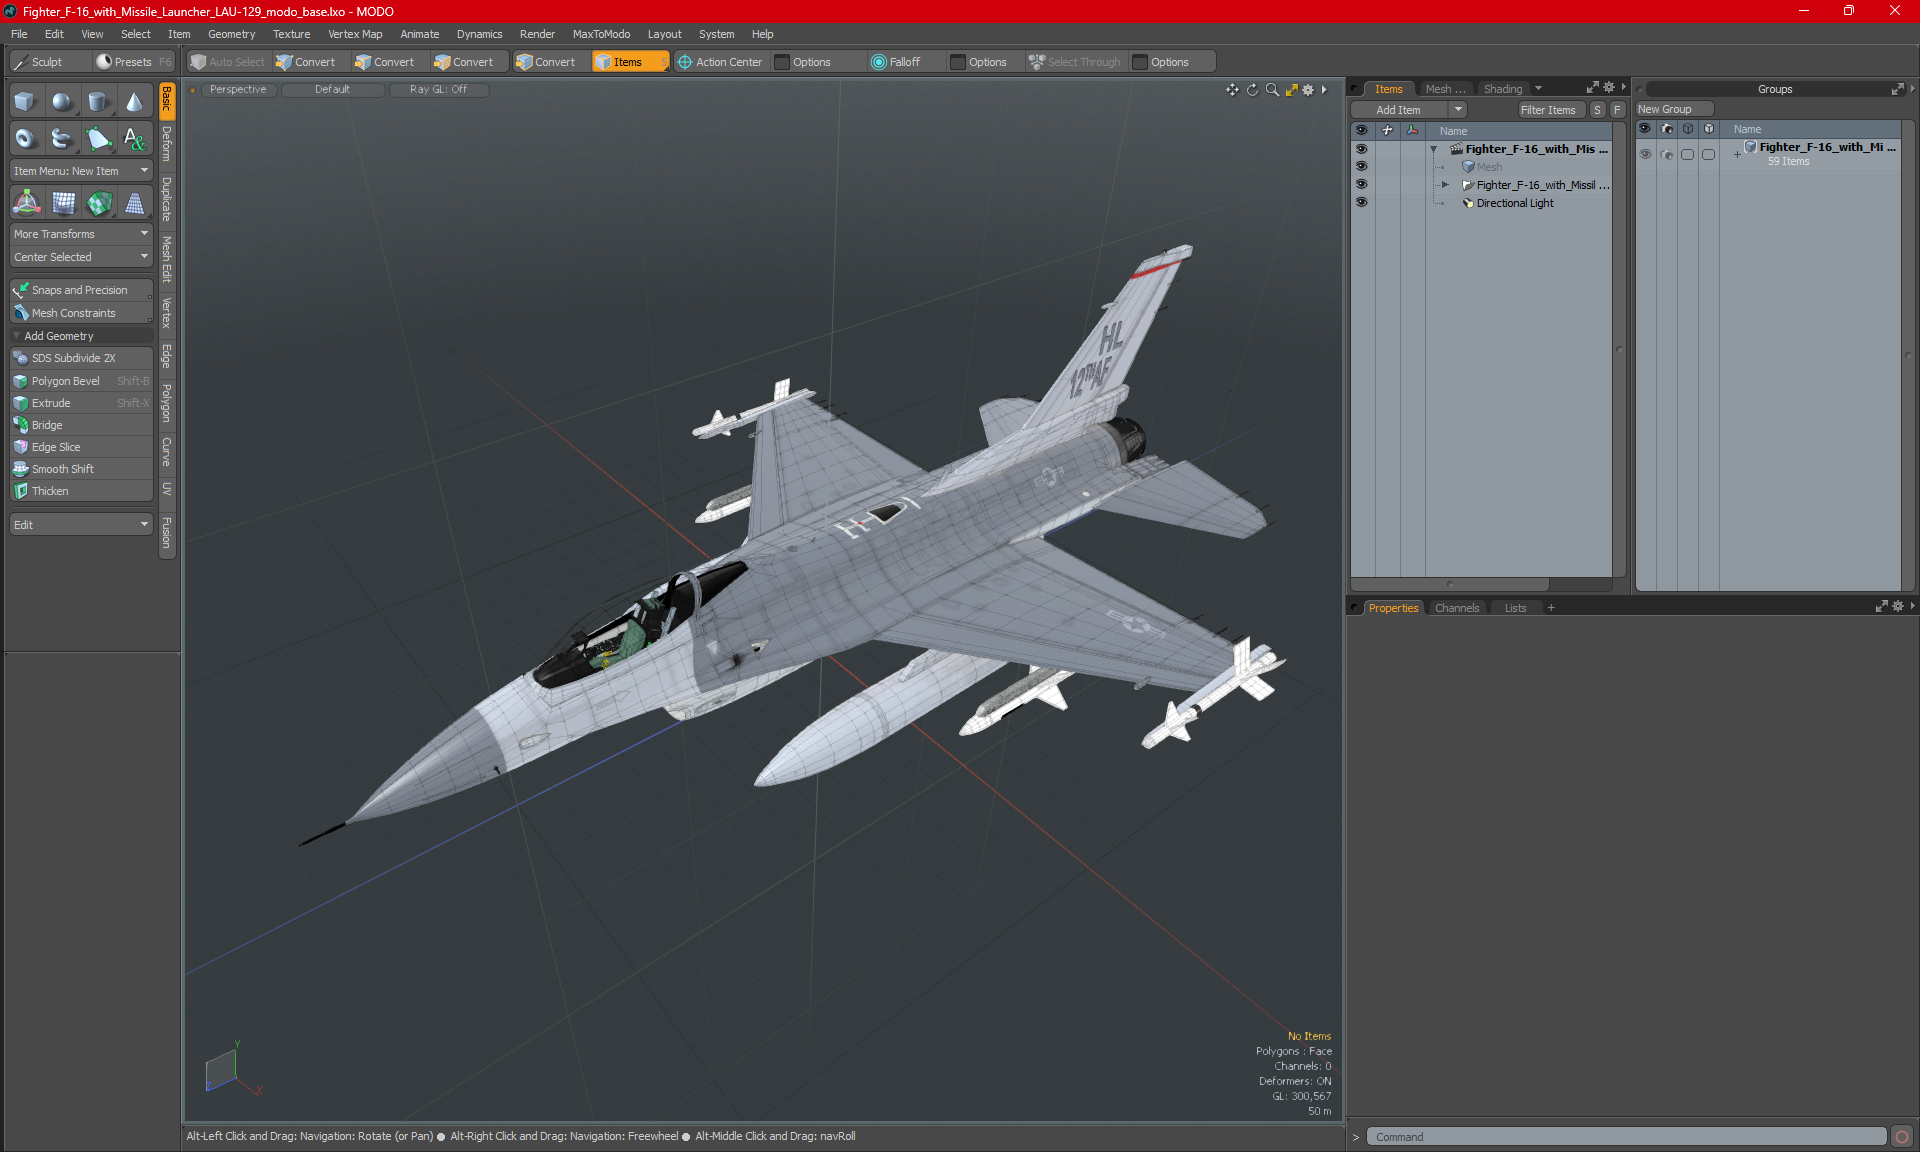Select the cylinder primitive tool
Viewport: 1920px width, 1152px height.
pyautogui.click(x=98, y=101)
